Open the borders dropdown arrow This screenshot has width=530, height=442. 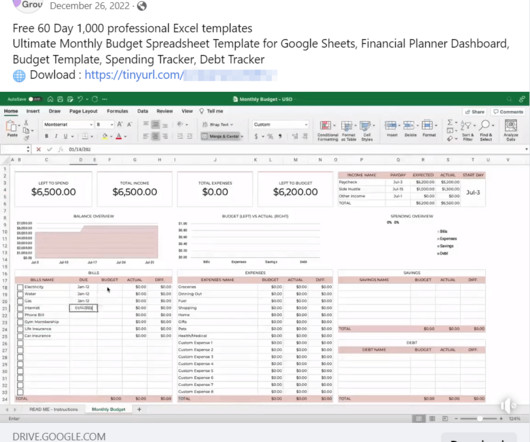(x=92, y=137)
